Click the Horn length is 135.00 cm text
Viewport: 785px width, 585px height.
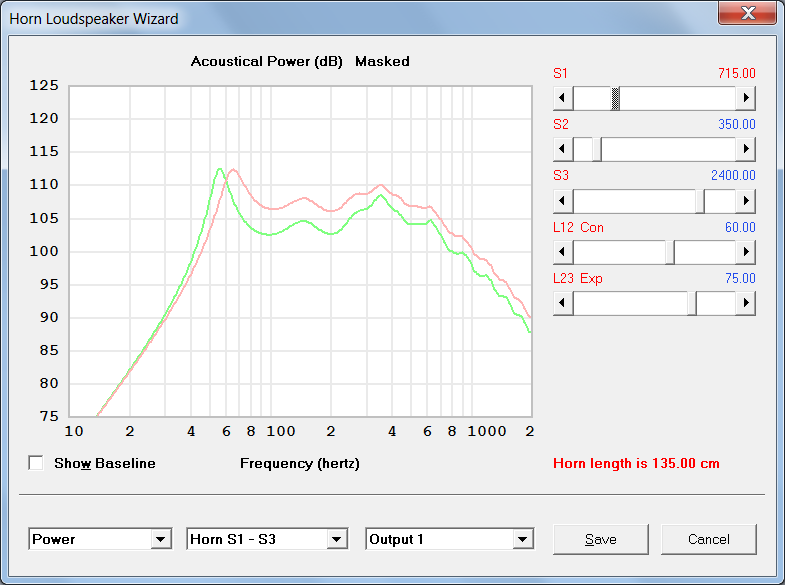click(636, 463)
